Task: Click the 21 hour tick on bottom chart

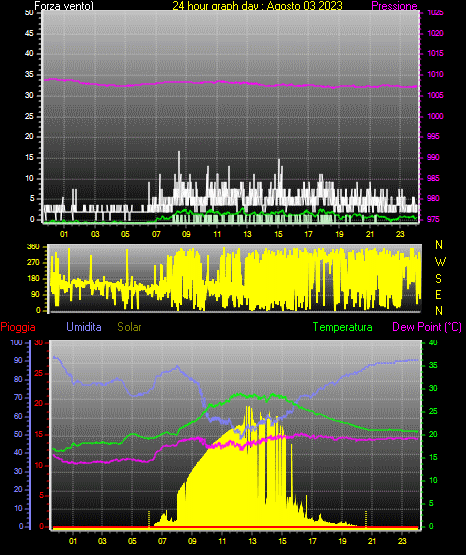Action: tap(372, 541)
